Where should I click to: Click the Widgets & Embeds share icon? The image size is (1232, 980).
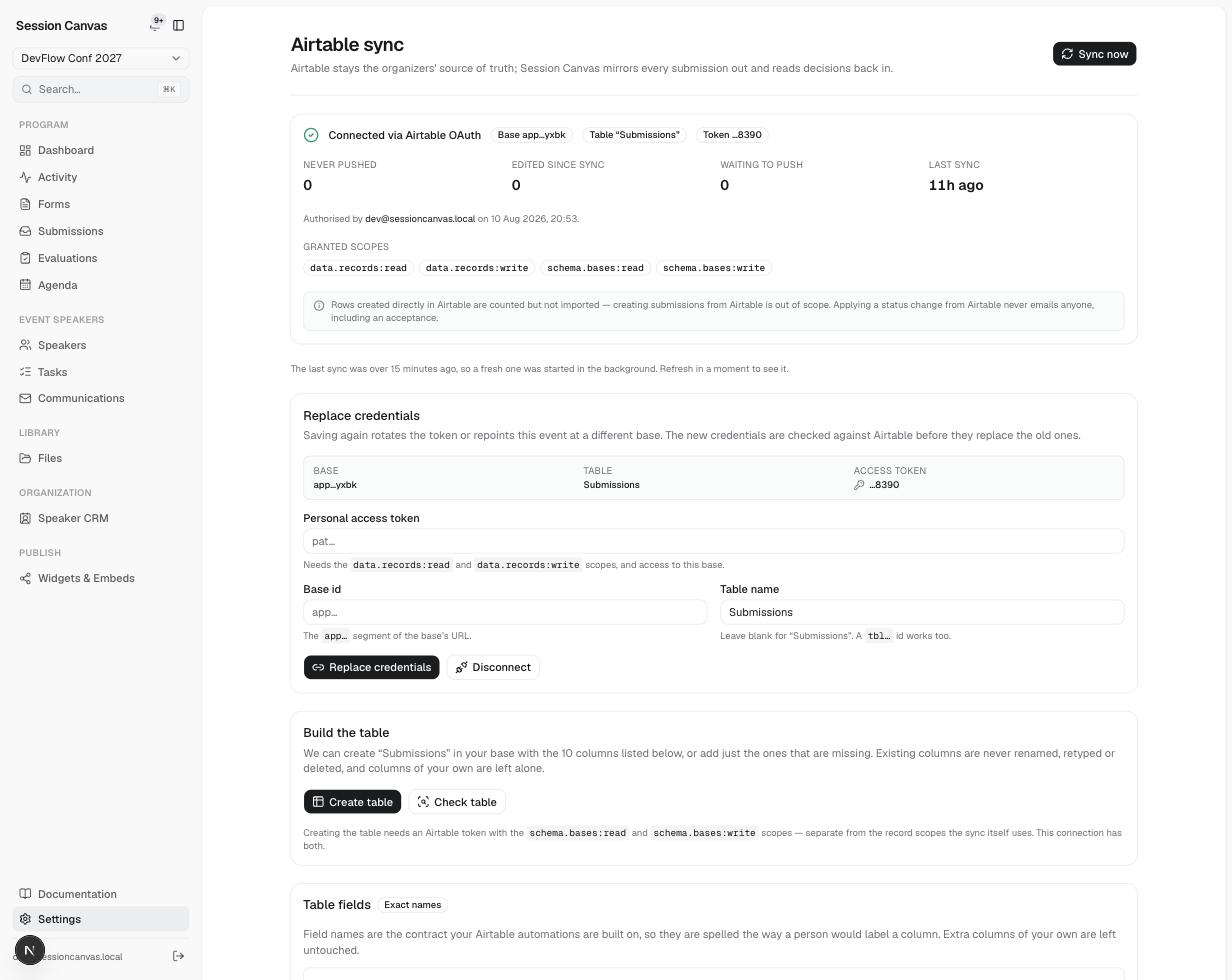(25, 578)
